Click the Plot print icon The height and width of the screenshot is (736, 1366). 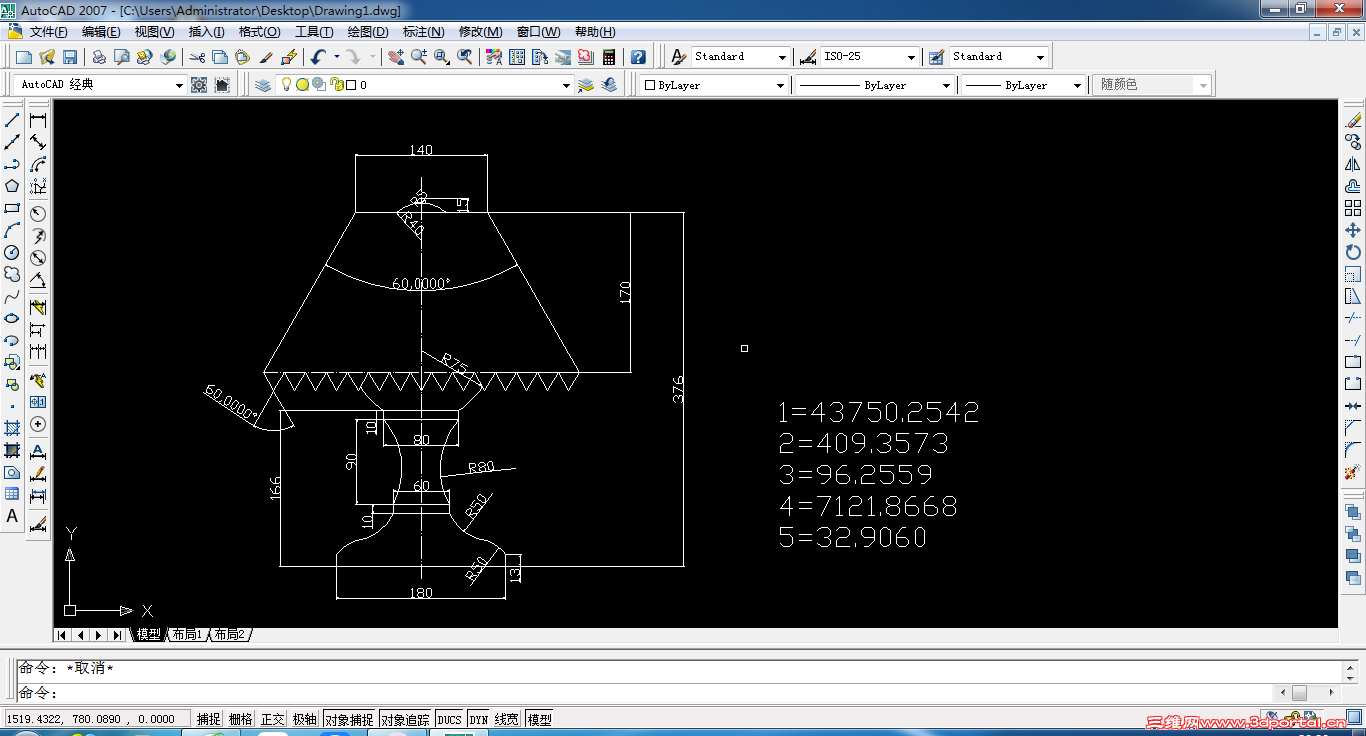point(99,57)
